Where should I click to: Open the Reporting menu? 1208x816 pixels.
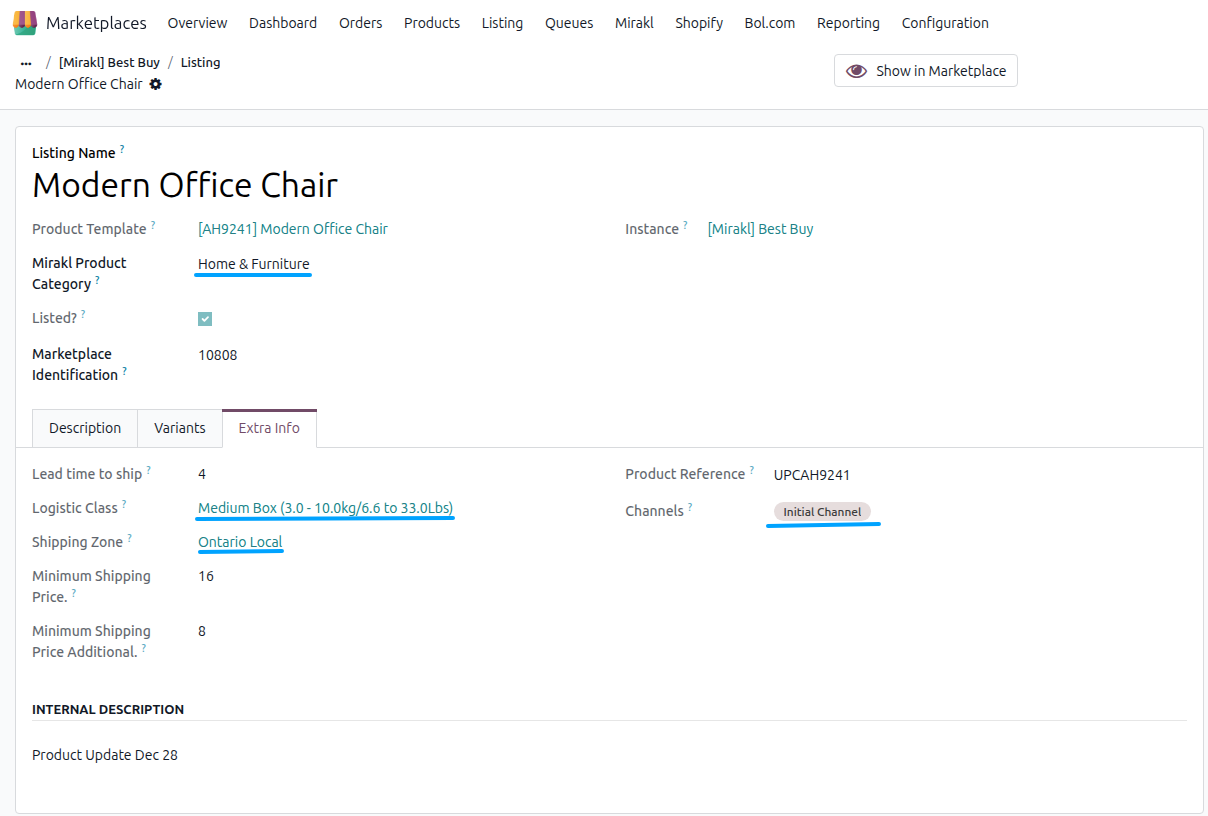[848, 22]
